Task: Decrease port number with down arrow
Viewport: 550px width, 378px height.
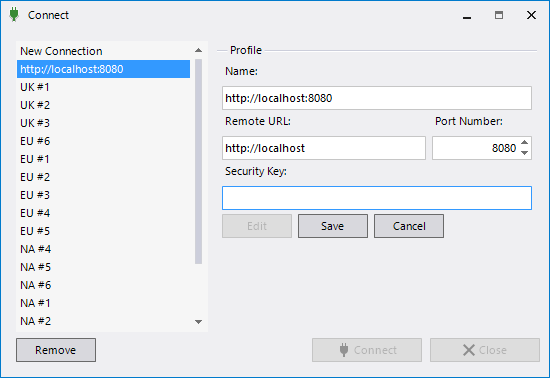Action: coord(524,153)
